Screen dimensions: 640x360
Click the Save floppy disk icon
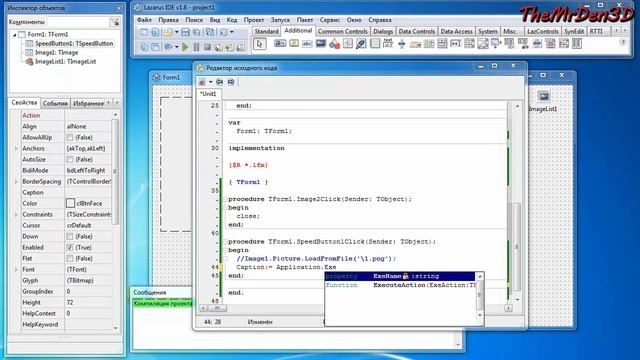click(185, 32)
